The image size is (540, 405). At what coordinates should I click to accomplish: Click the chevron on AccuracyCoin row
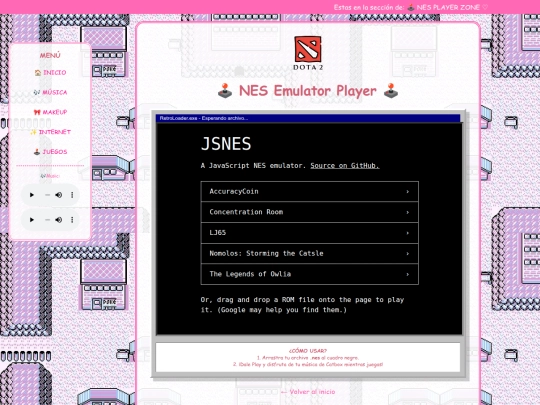408,191
